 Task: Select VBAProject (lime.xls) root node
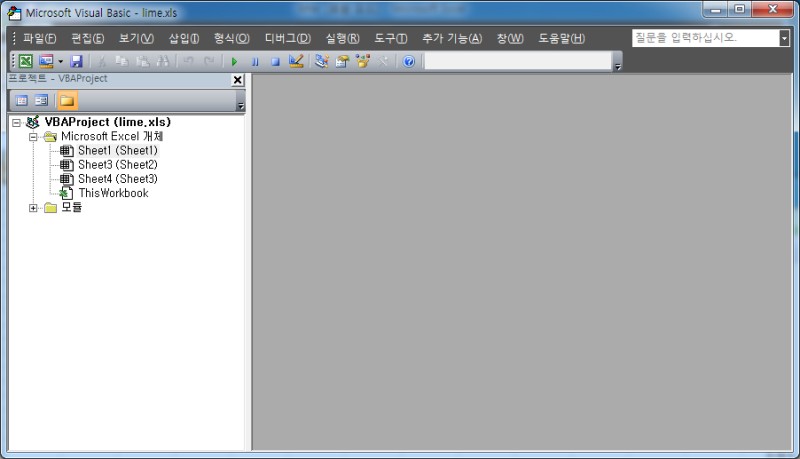[x=108, y=122]
